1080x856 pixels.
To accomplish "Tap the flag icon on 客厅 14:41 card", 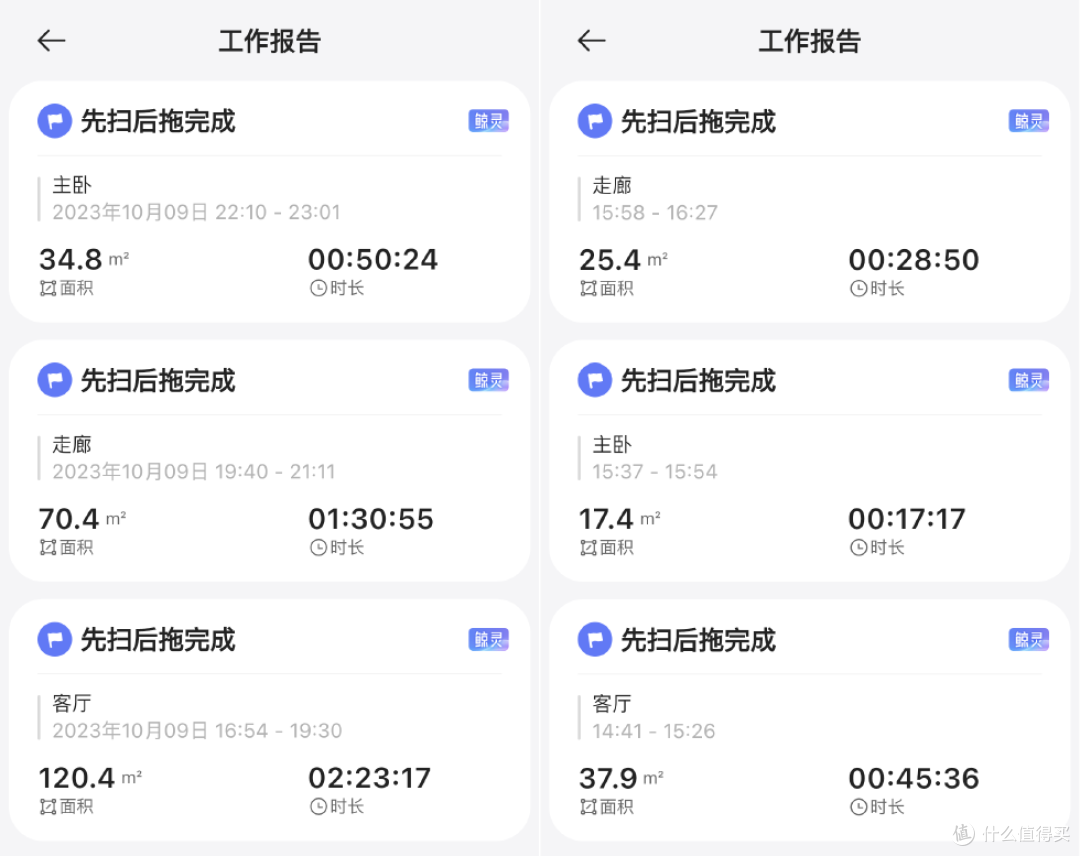I will [594, 640].
